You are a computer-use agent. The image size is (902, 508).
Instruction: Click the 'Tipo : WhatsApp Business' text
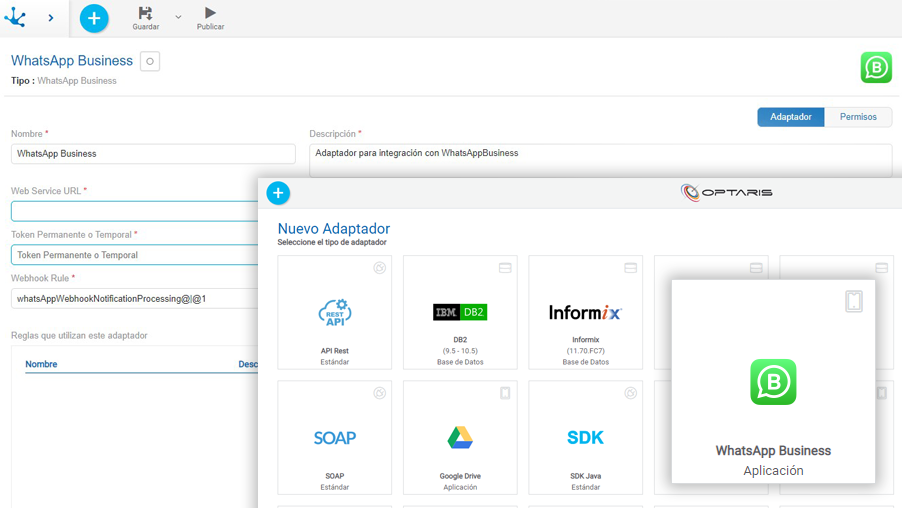tap(64, 81)
